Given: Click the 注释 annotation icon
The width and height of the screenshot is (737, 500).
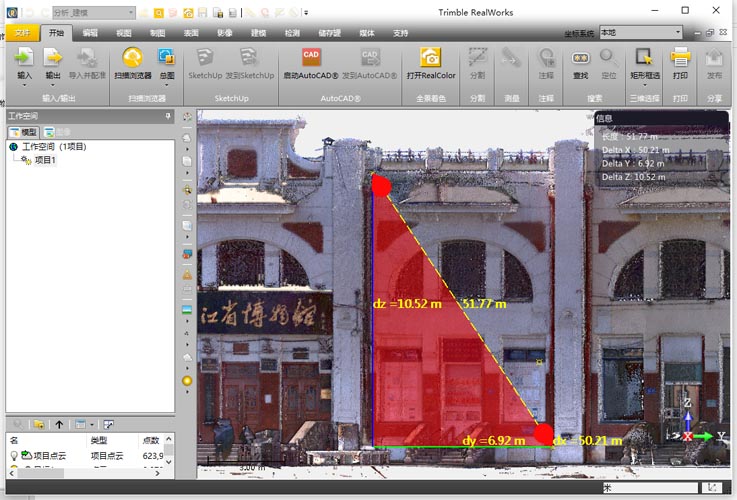Looking at the screenshot, I should point(546,57).
